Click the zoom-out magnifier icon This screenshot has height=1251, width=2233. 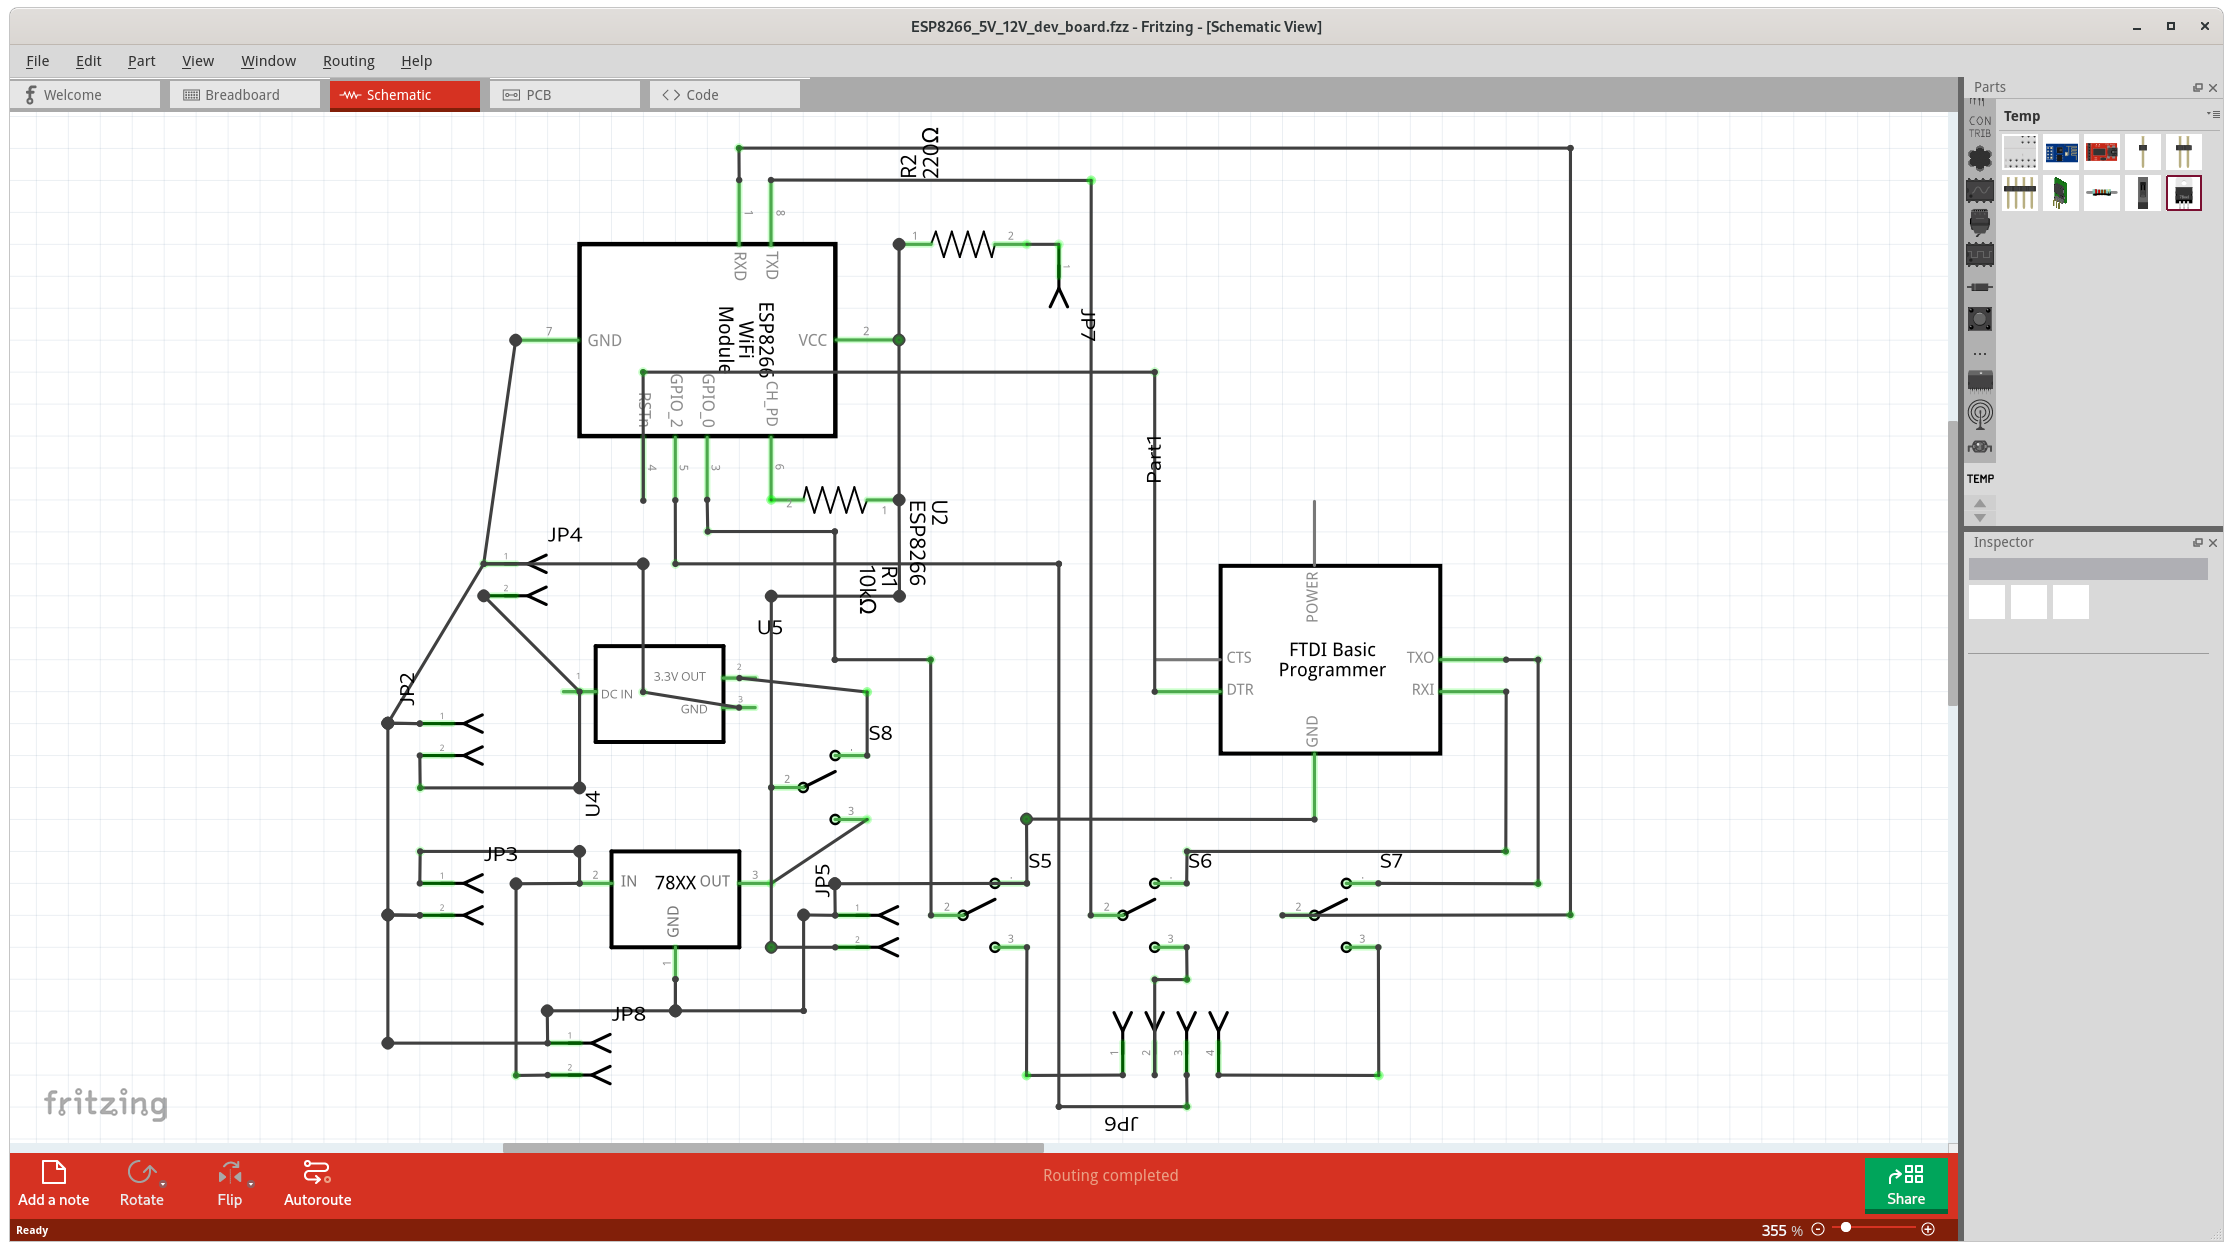coord(1820,1230)
